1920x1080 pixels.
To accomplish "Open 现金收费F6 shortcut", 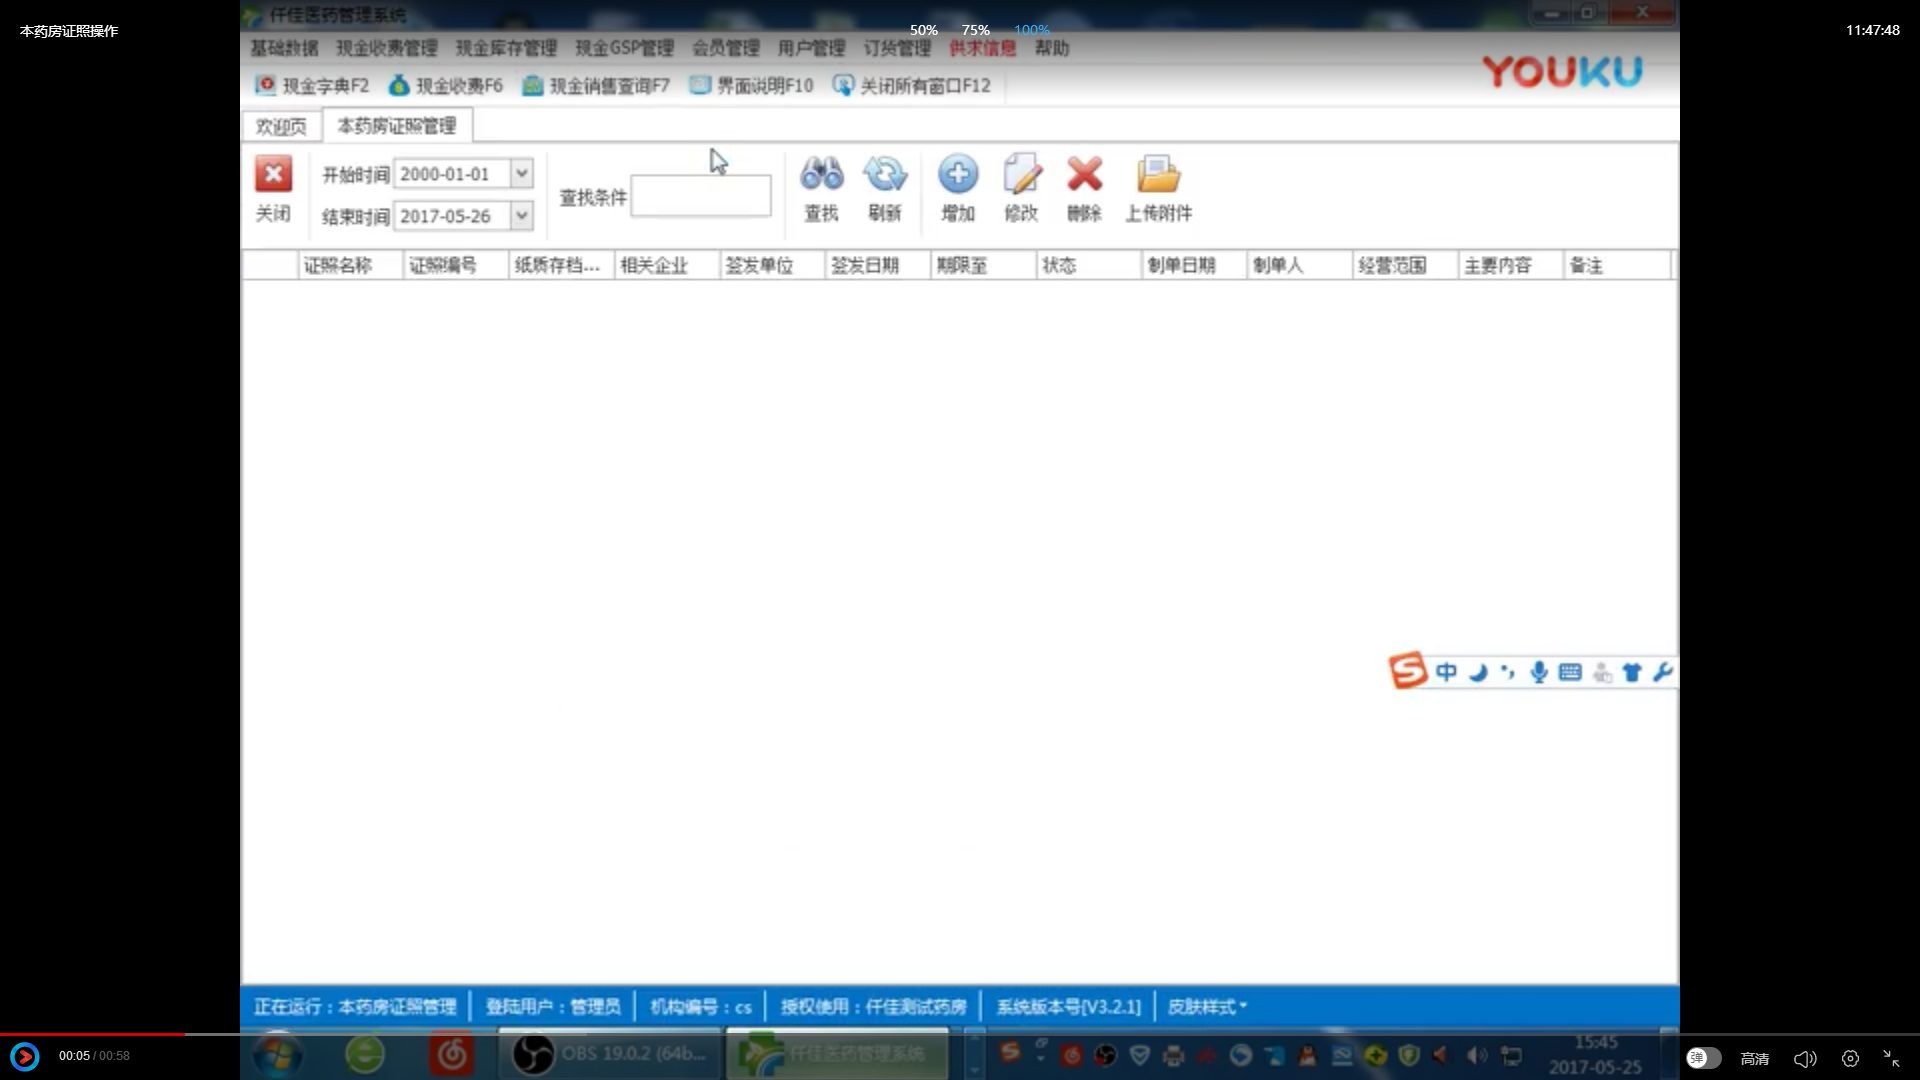I will point(446,86).
